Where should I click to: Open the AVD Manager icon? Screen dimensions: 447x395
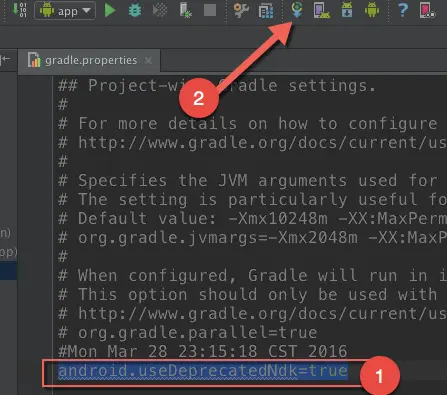click(322, 10)
